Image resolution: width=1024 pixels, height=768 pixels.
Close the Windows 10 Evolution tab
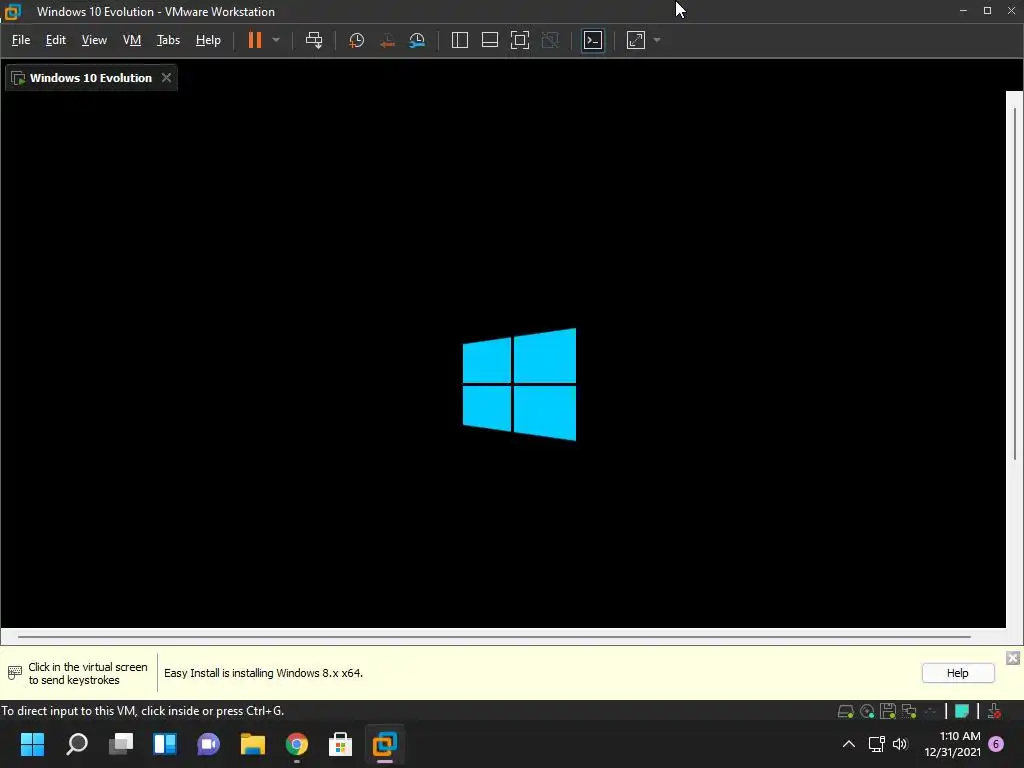coord(167,78)
